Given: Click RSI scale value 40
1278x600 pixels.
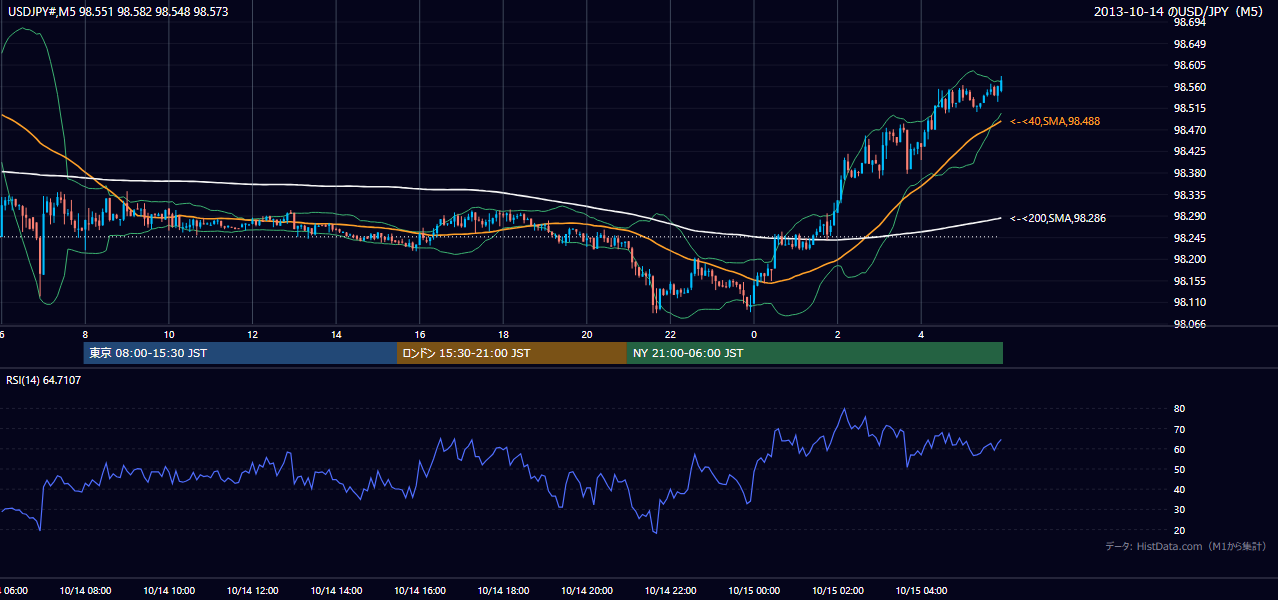Looking at the screenshot, I should pyautogui.click(x=1179, y=490).
